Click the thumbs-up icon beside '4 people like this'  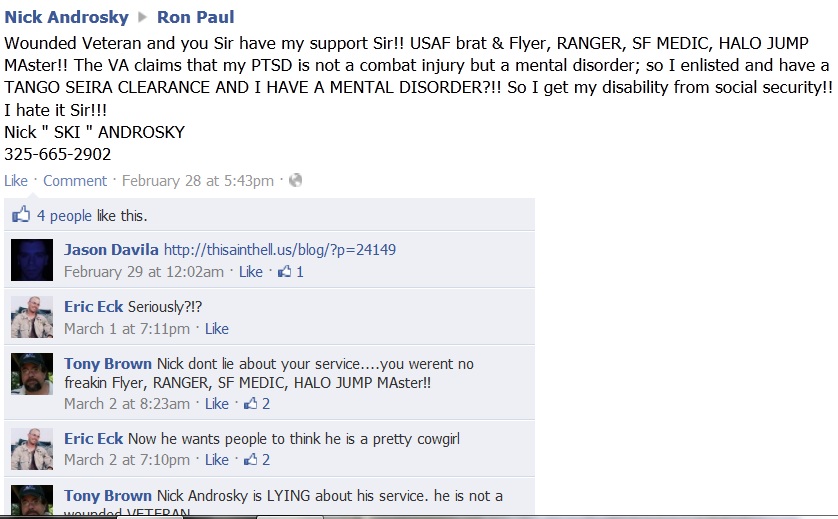[21, 215]
